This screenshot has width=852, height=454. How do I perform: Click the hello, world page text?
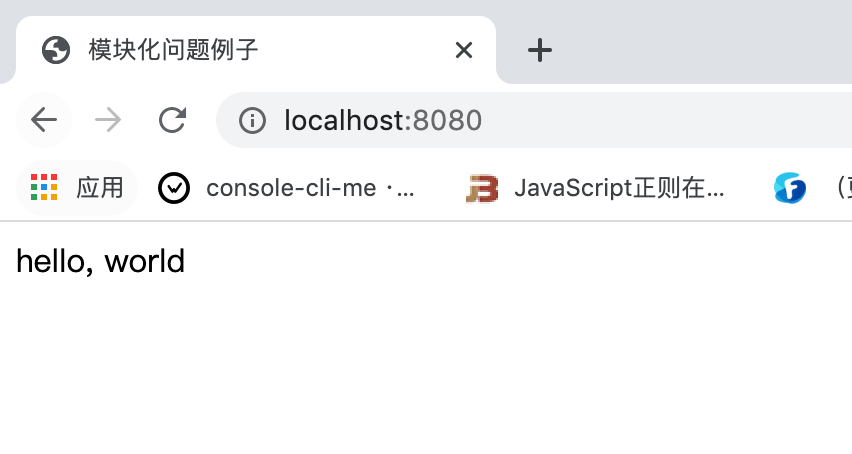coord(100,262)
